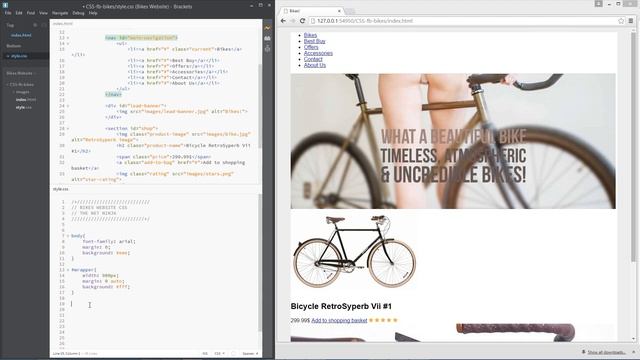Click the Accessories navigation link
This screenshot has height=360, width=640.
318,53
